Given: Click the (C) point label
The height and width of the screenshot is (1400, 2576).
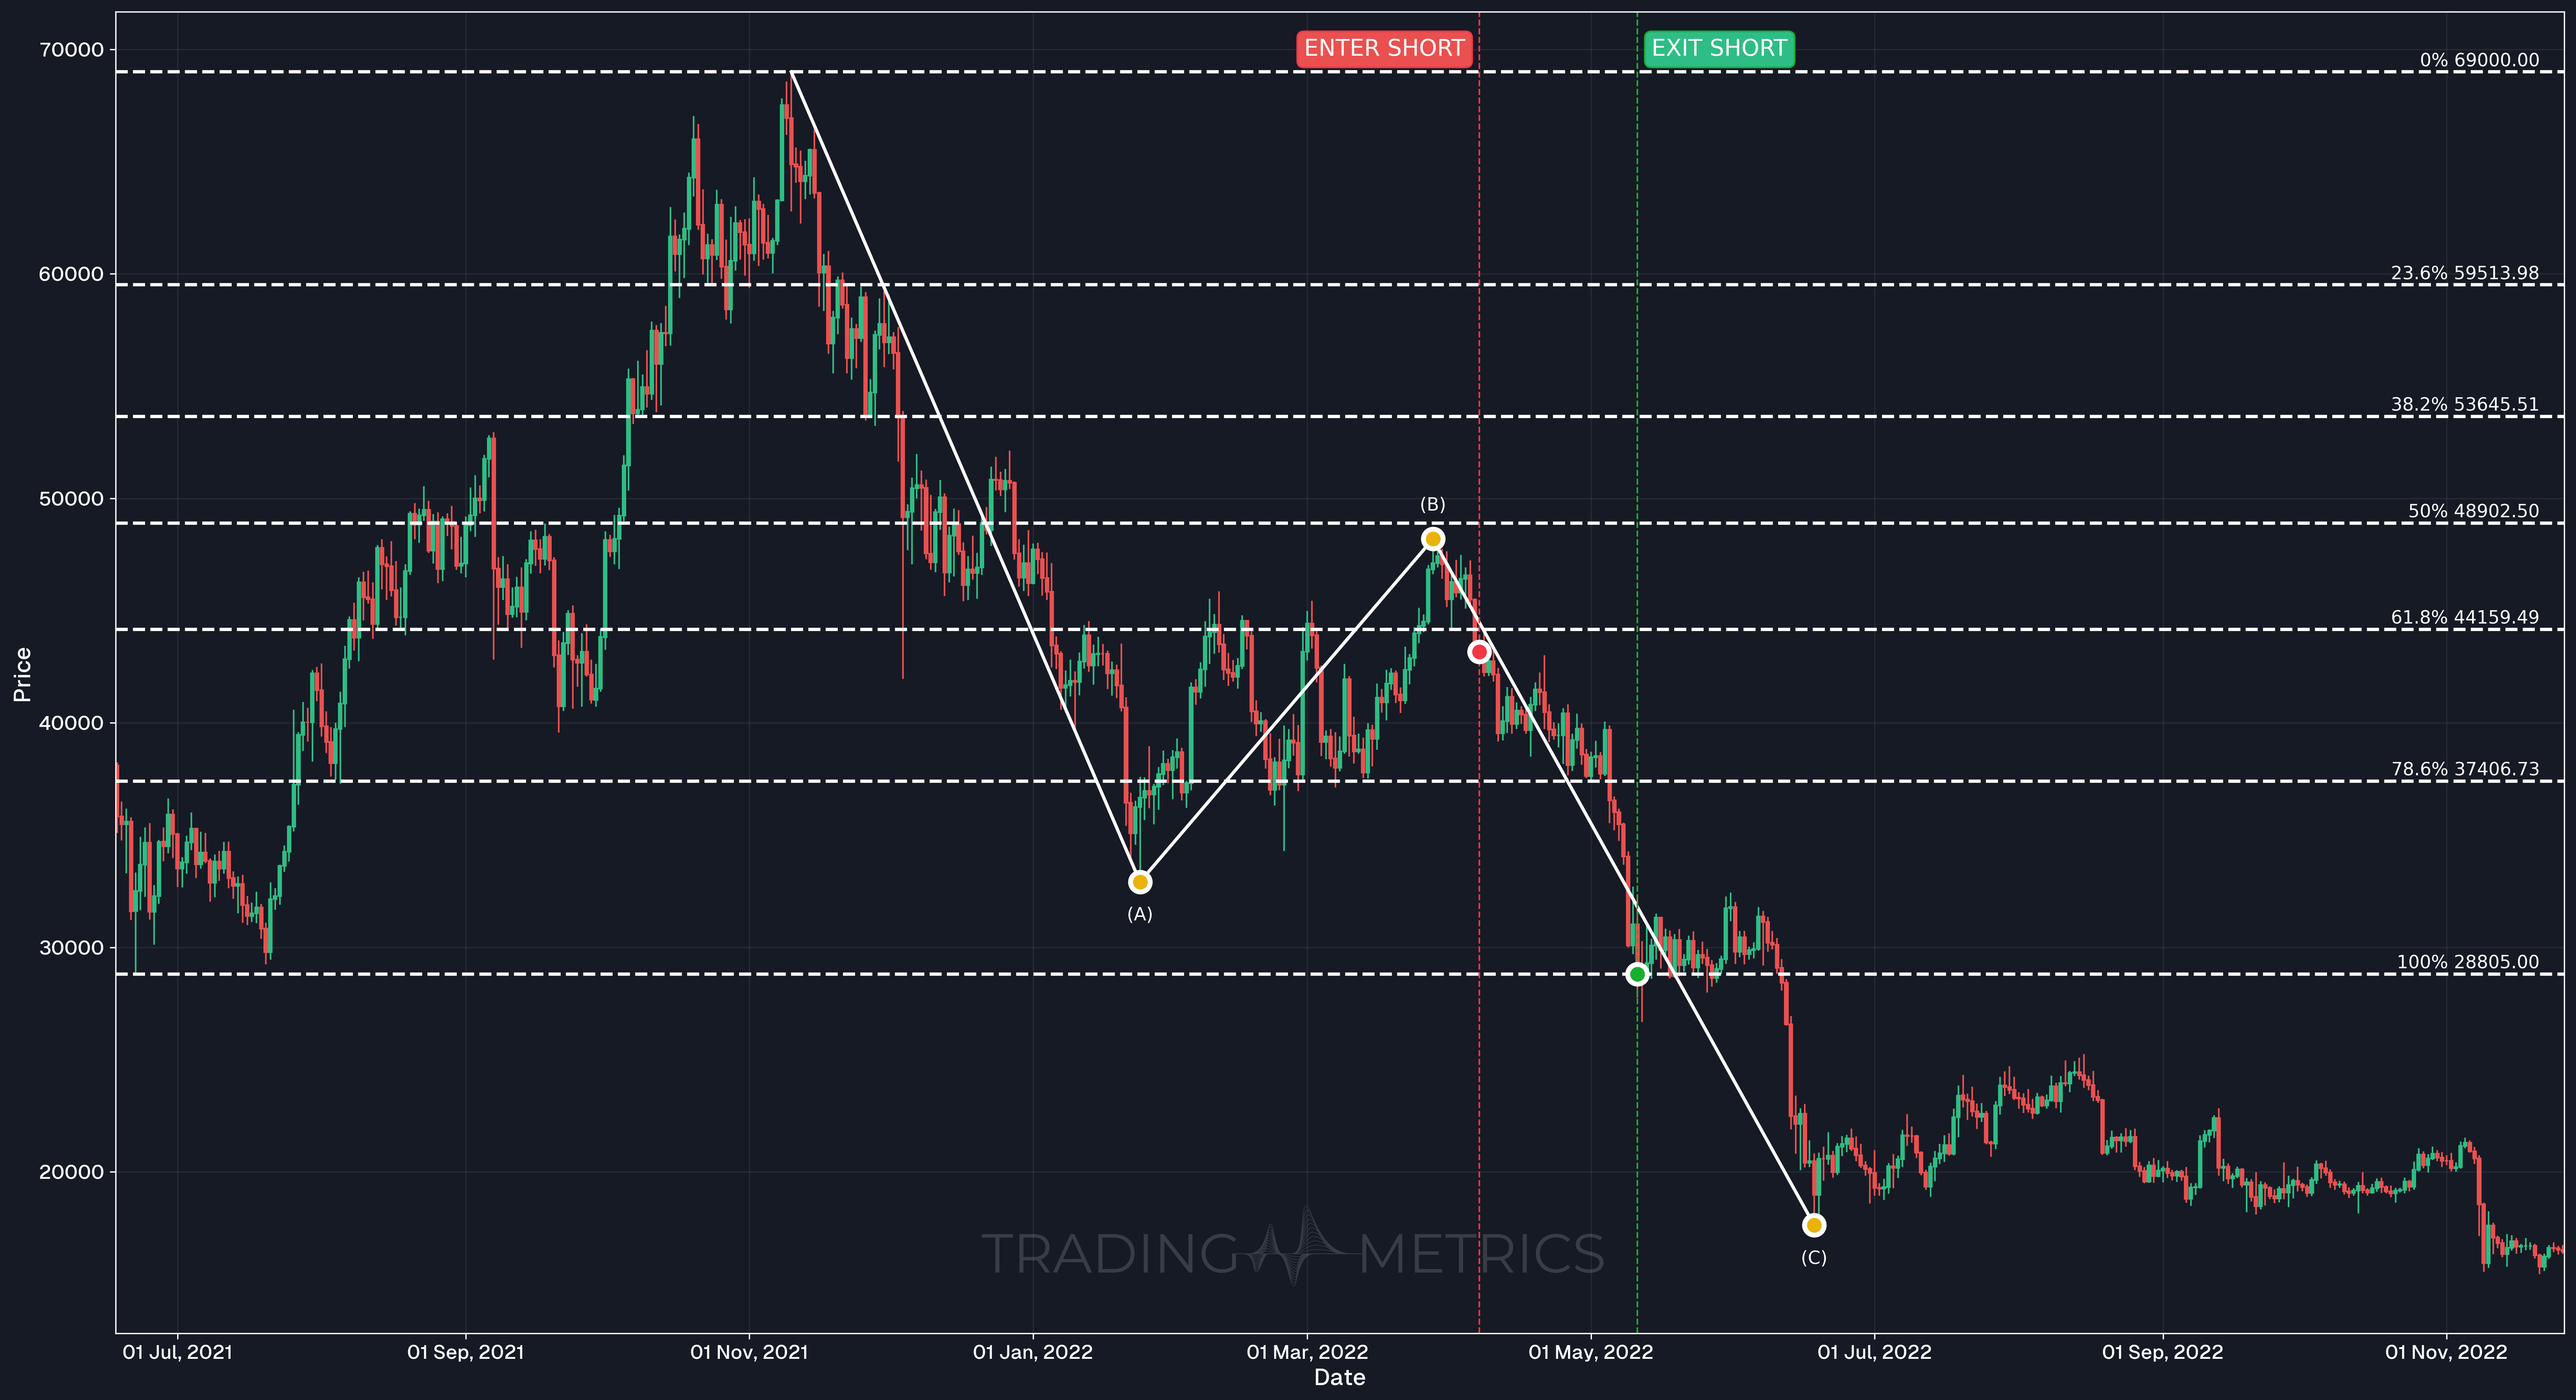Looking at the screenshot, I should (x=1814, y=1258).
